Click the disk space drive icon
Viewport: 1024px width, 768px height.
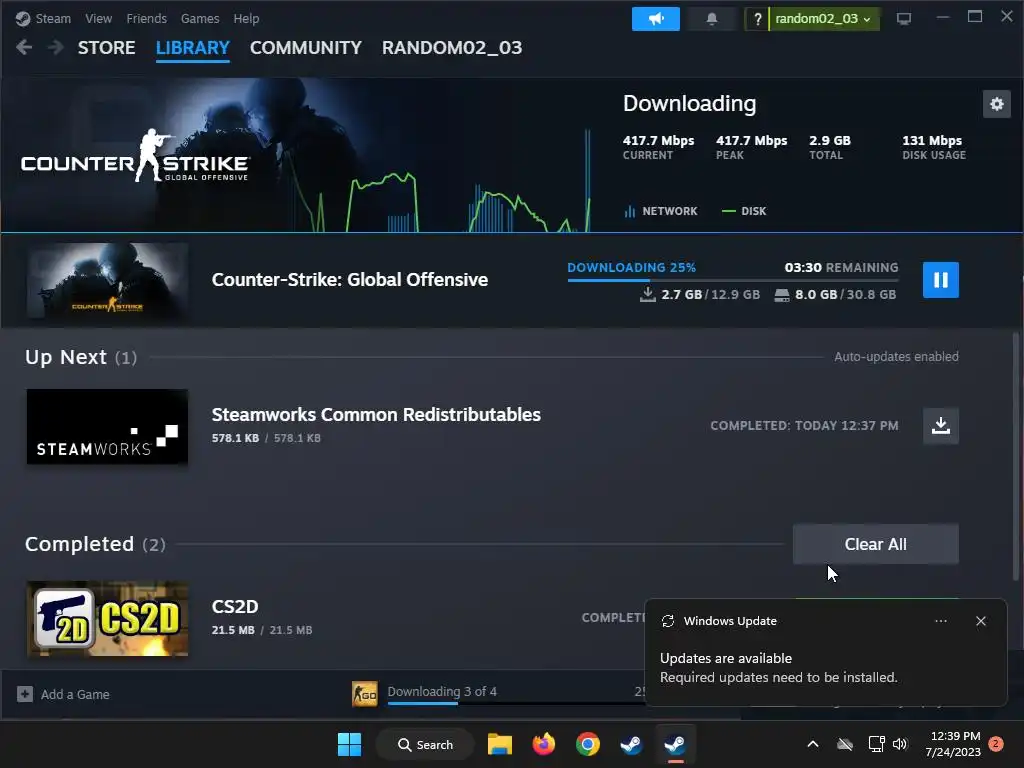tap(781, 295)
